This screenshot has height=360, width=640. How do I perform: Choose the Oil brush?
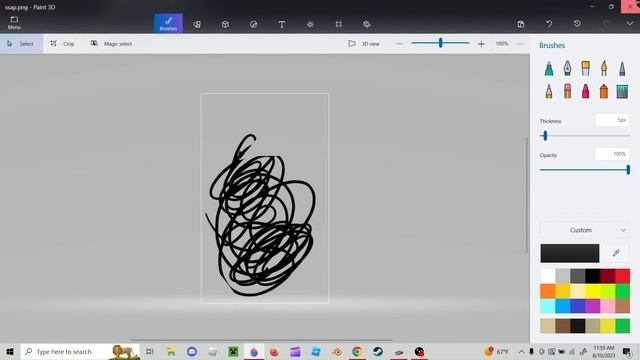click(x=586, y=69)
